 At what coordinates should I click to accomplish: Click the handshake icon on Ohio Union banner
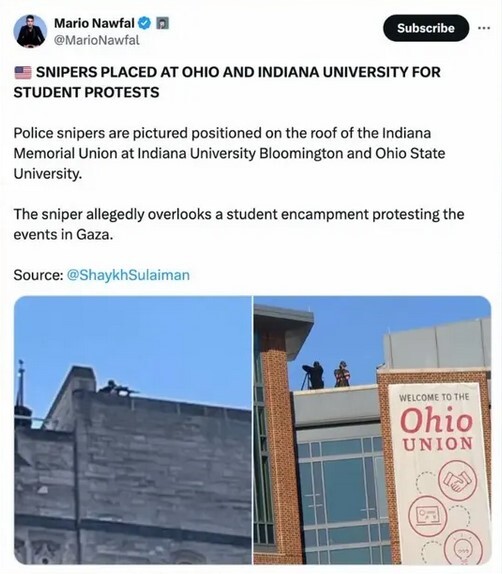coord(457,480)
